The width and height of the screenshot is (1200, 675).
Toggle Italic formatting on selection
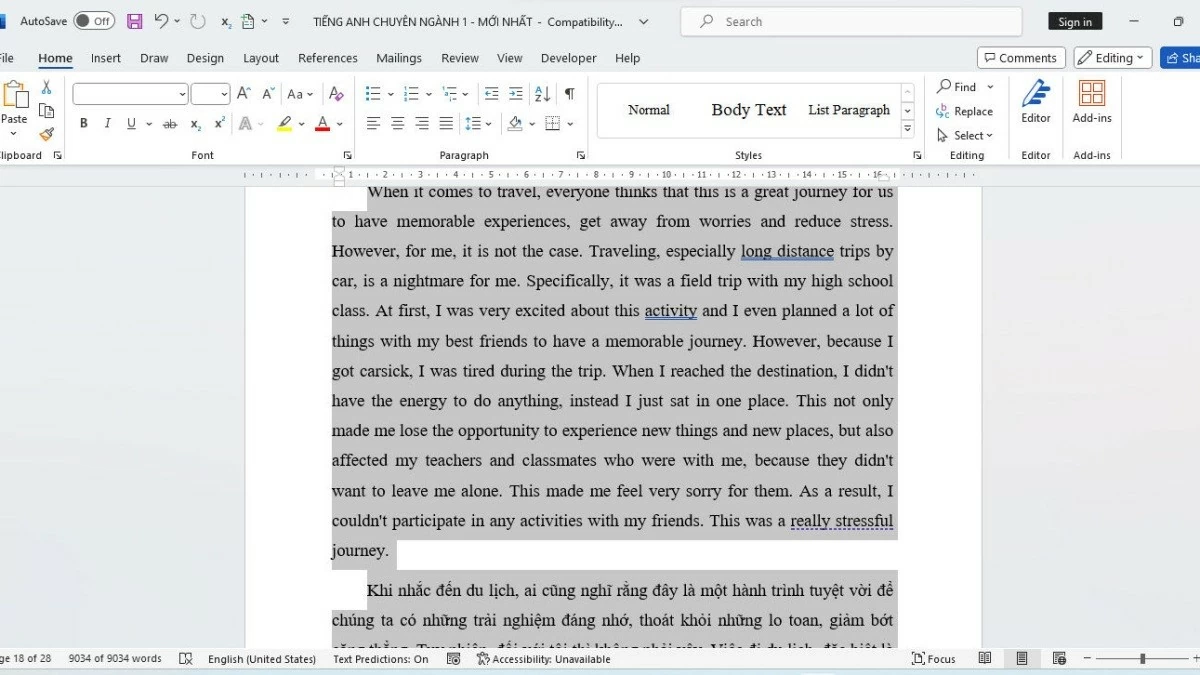[x=107, y=124]
